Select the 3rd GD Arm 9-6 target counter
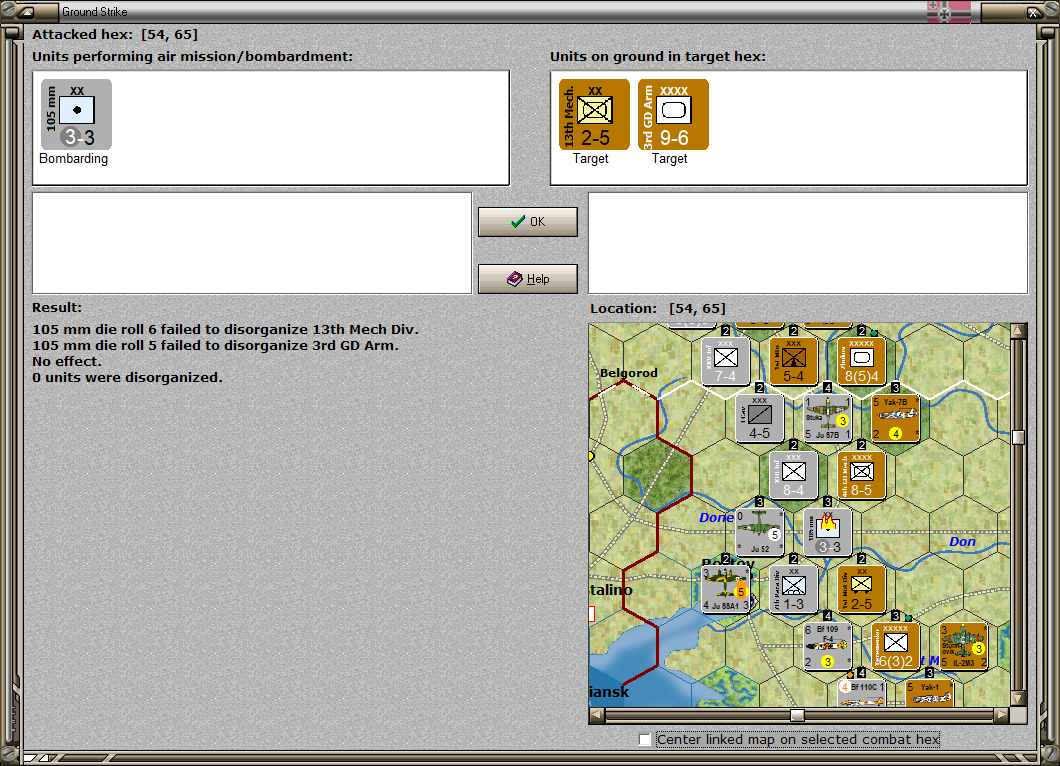 coord(673,114)
